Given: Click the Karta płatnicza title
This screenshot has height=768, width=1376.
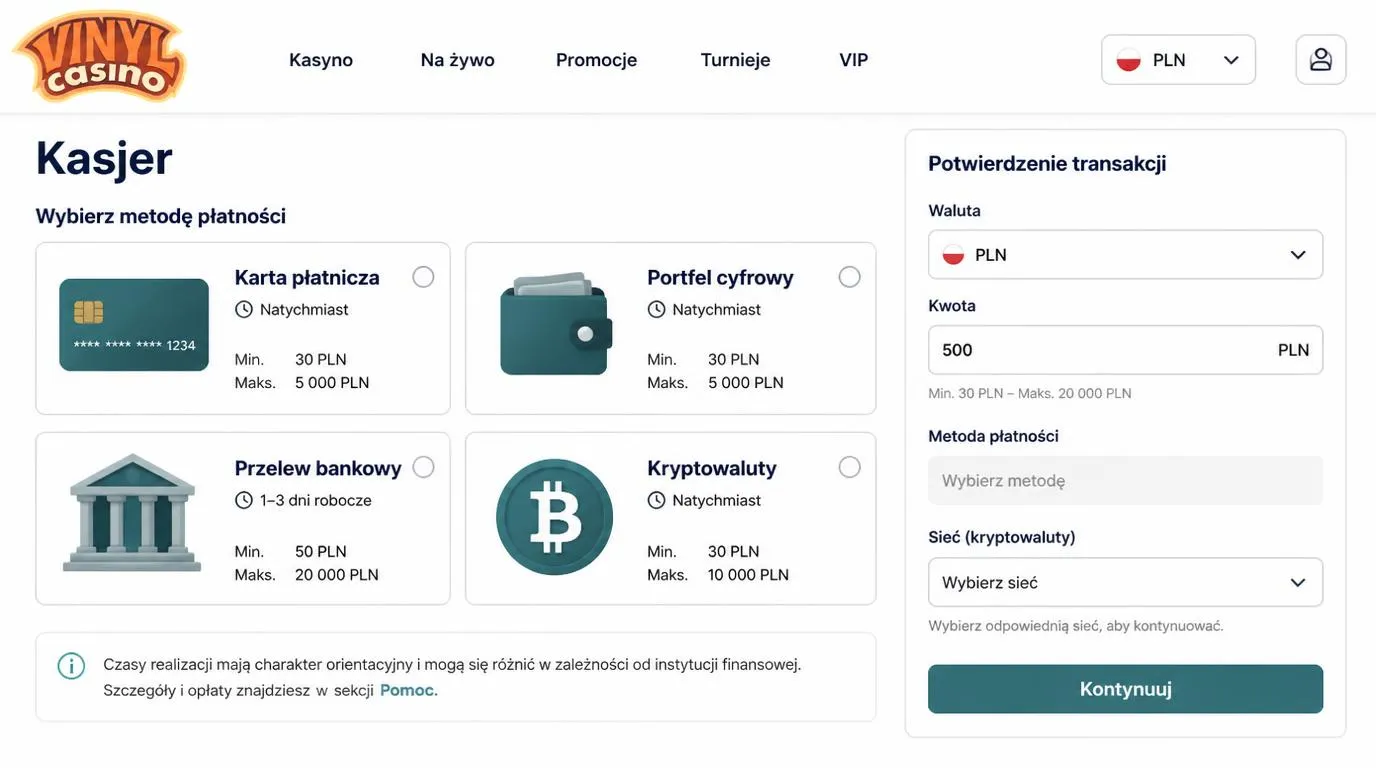Looking at the screenshot, I should point(307,278).
